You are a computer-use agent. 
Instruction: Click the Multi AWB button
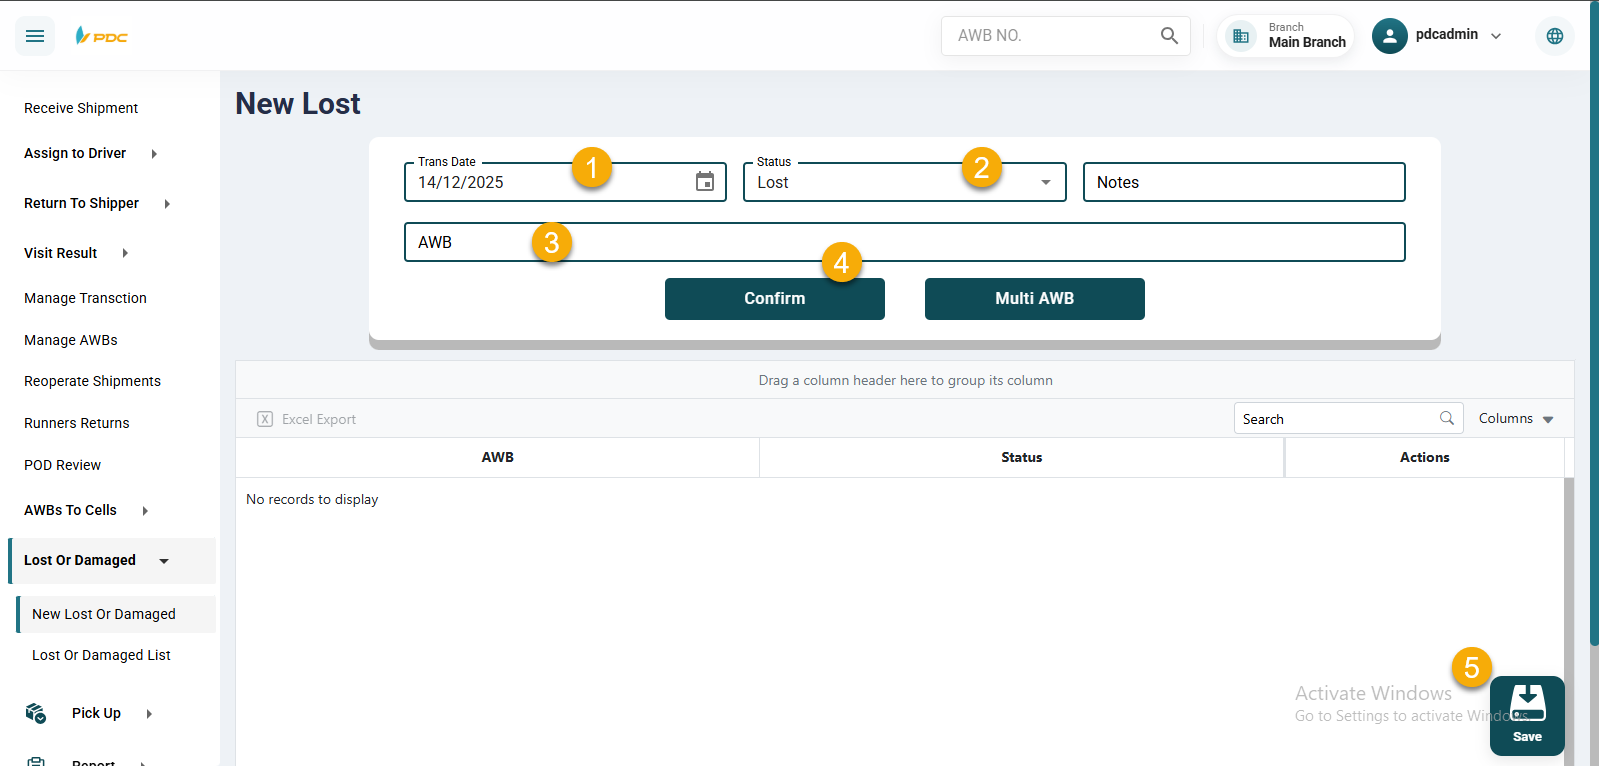(x=1035, y=299)
